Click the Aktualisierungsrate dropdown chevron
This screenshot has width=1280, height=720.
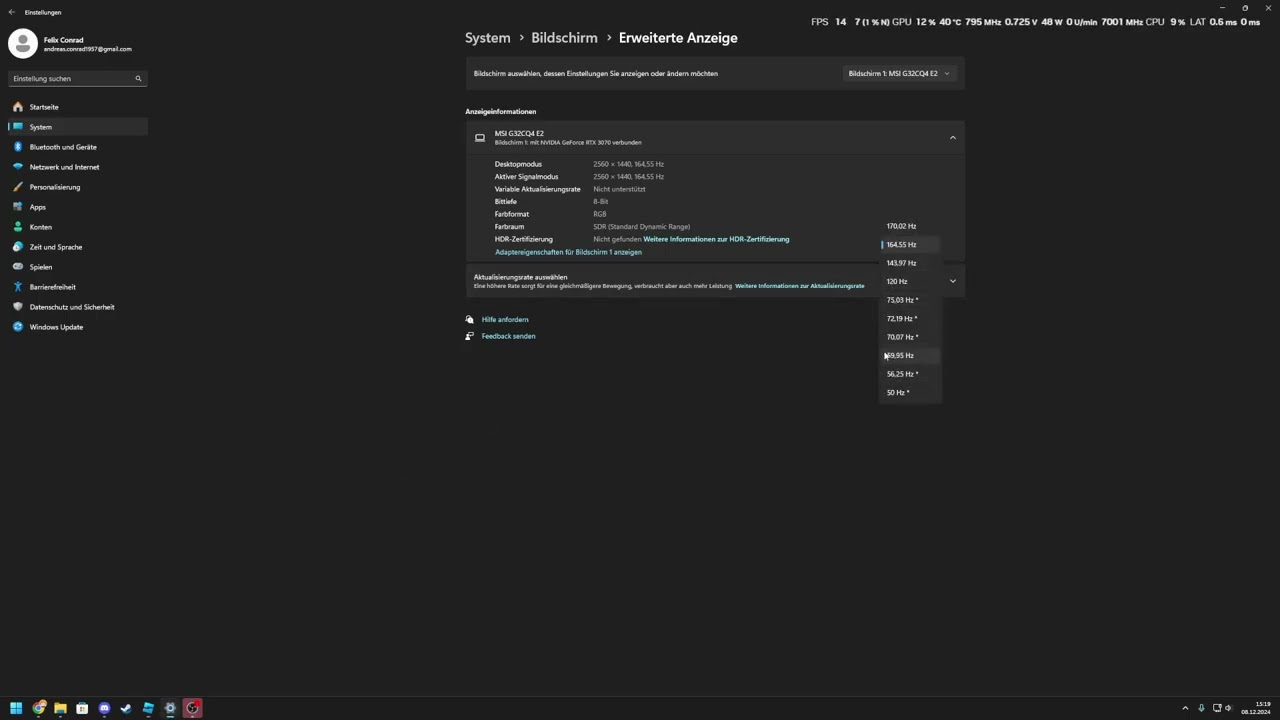(952, 281)
